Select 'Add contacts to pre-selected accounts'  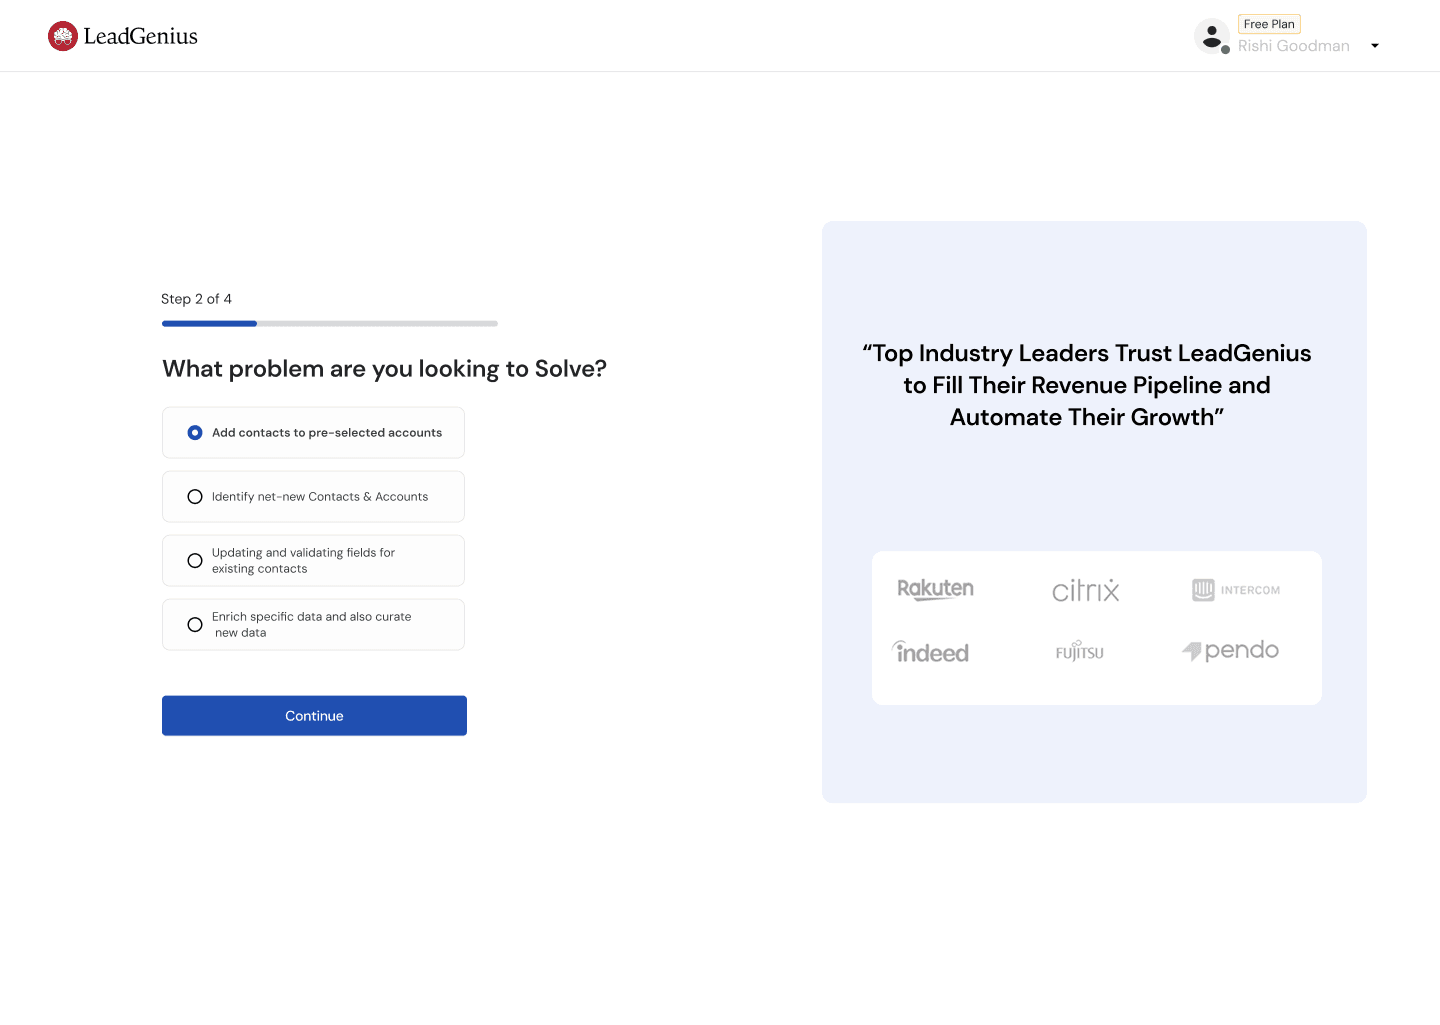click(313, 432)
